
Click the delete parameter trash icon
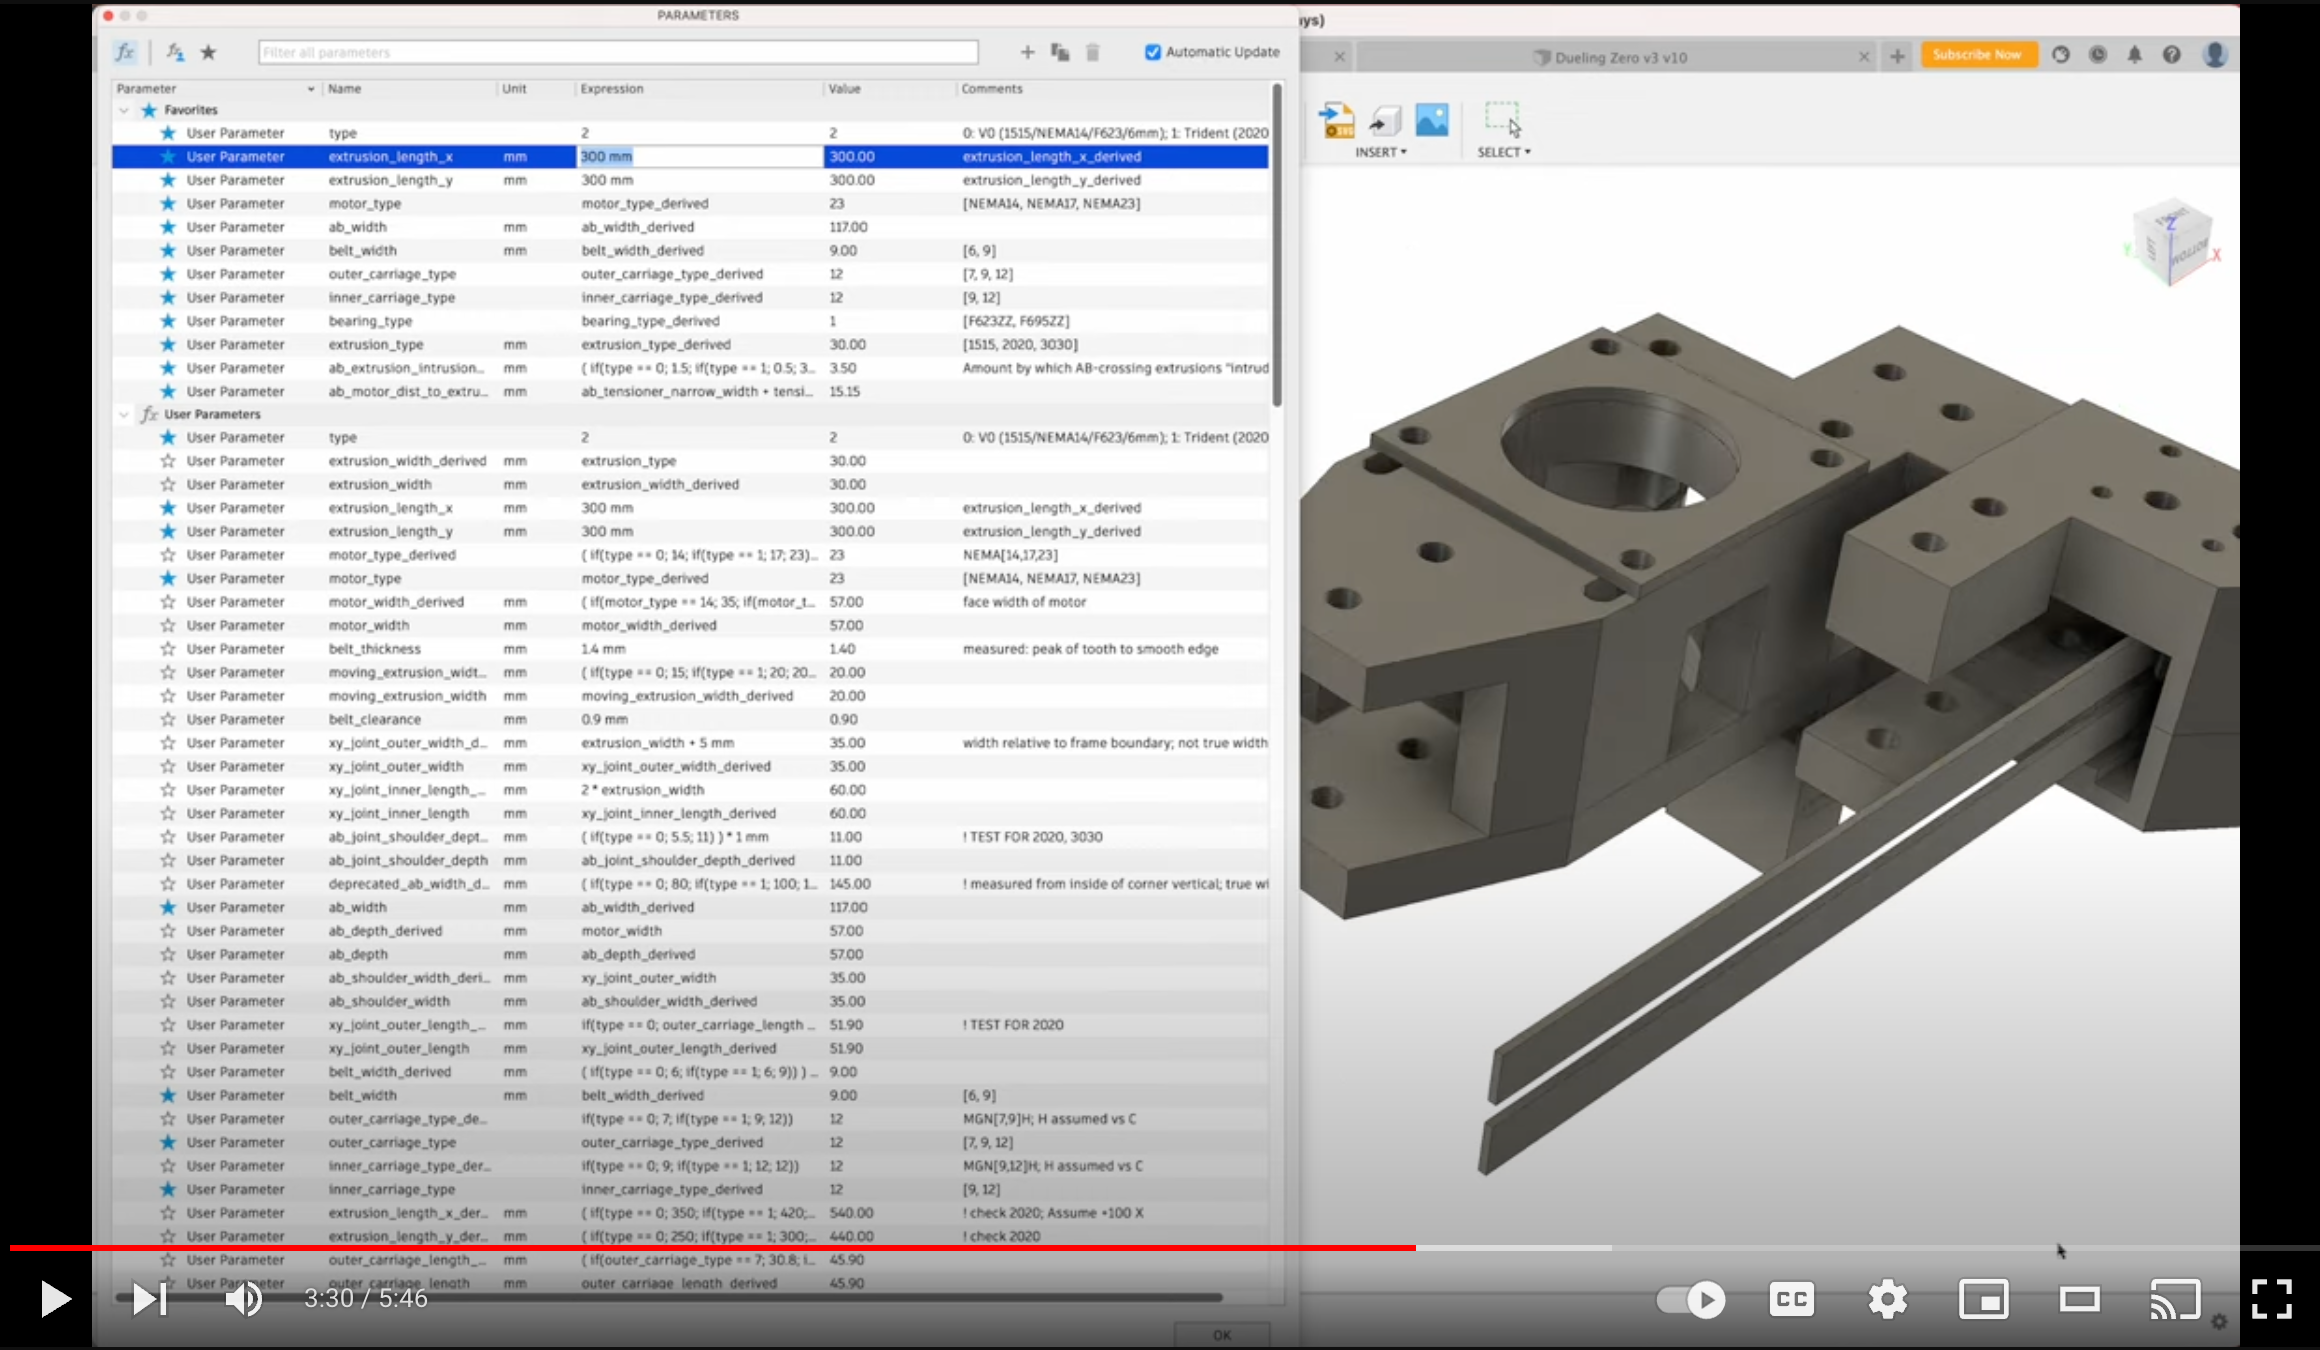(x=1093, y=52)
